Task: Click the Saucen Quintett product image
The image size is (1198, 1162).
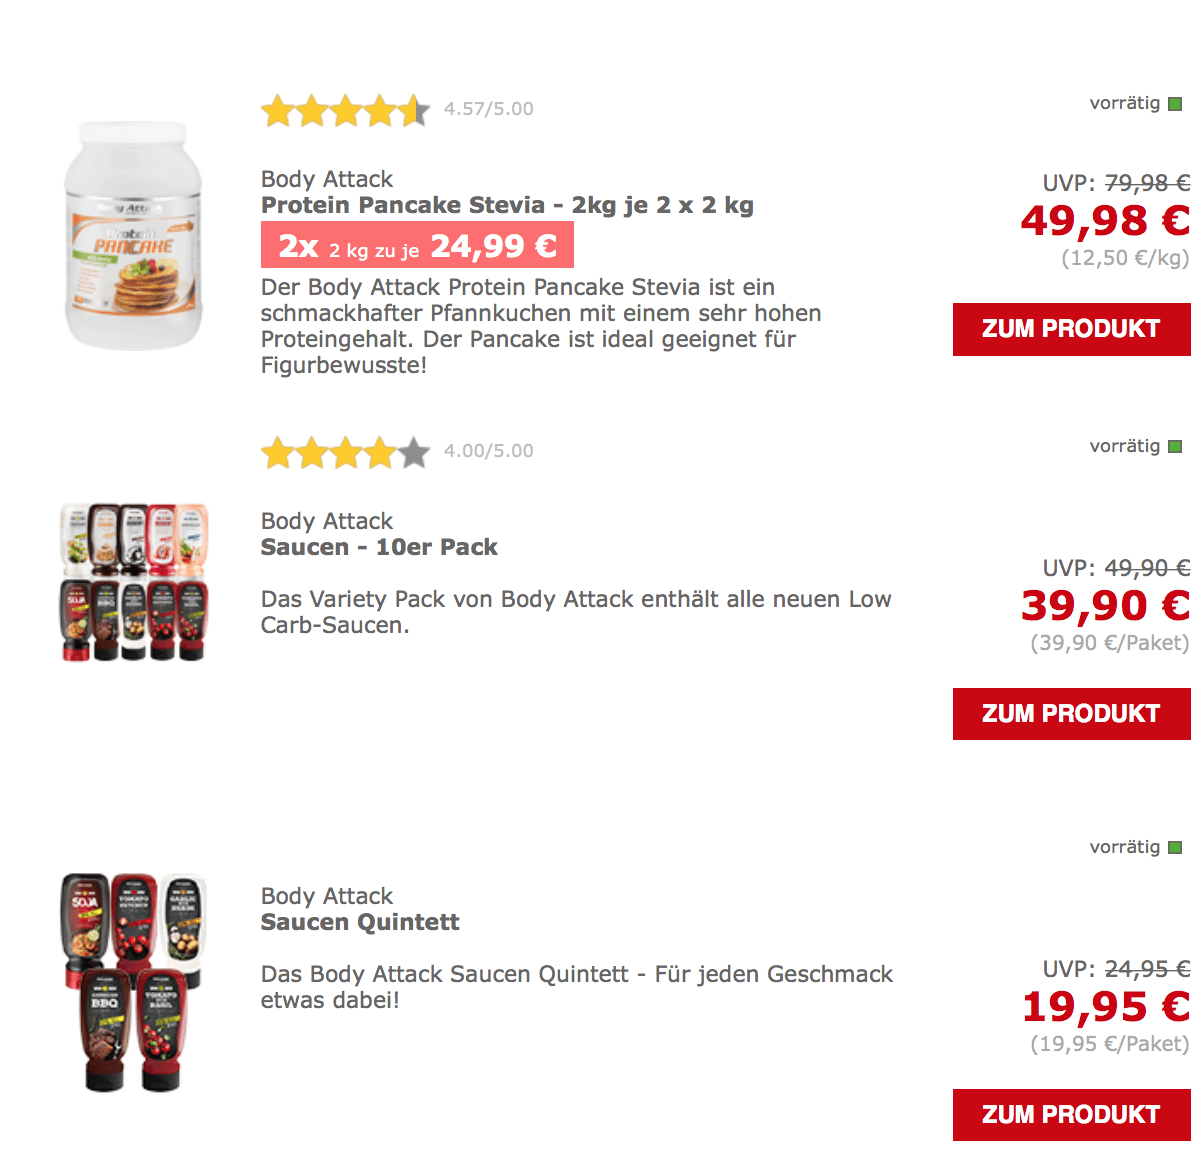Action: 133,982
